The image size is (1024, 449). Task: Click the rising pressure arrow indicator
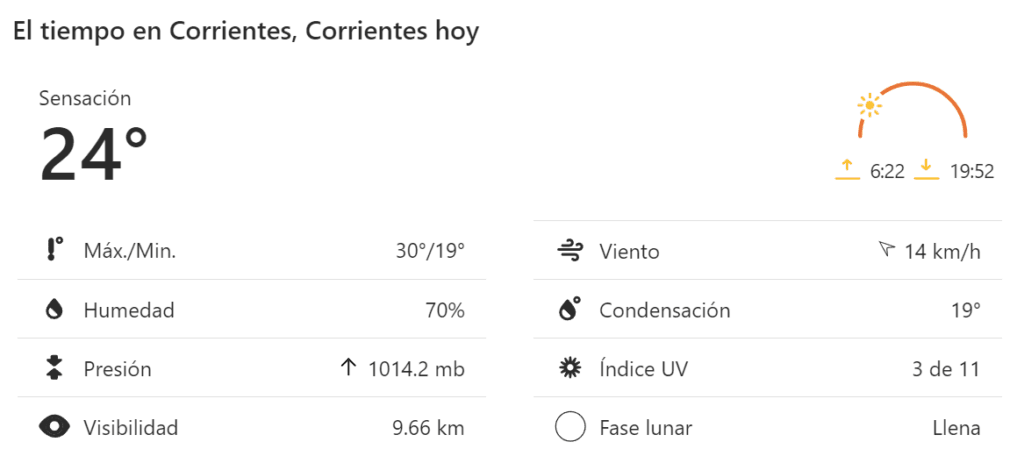click(x=348, y=369)
